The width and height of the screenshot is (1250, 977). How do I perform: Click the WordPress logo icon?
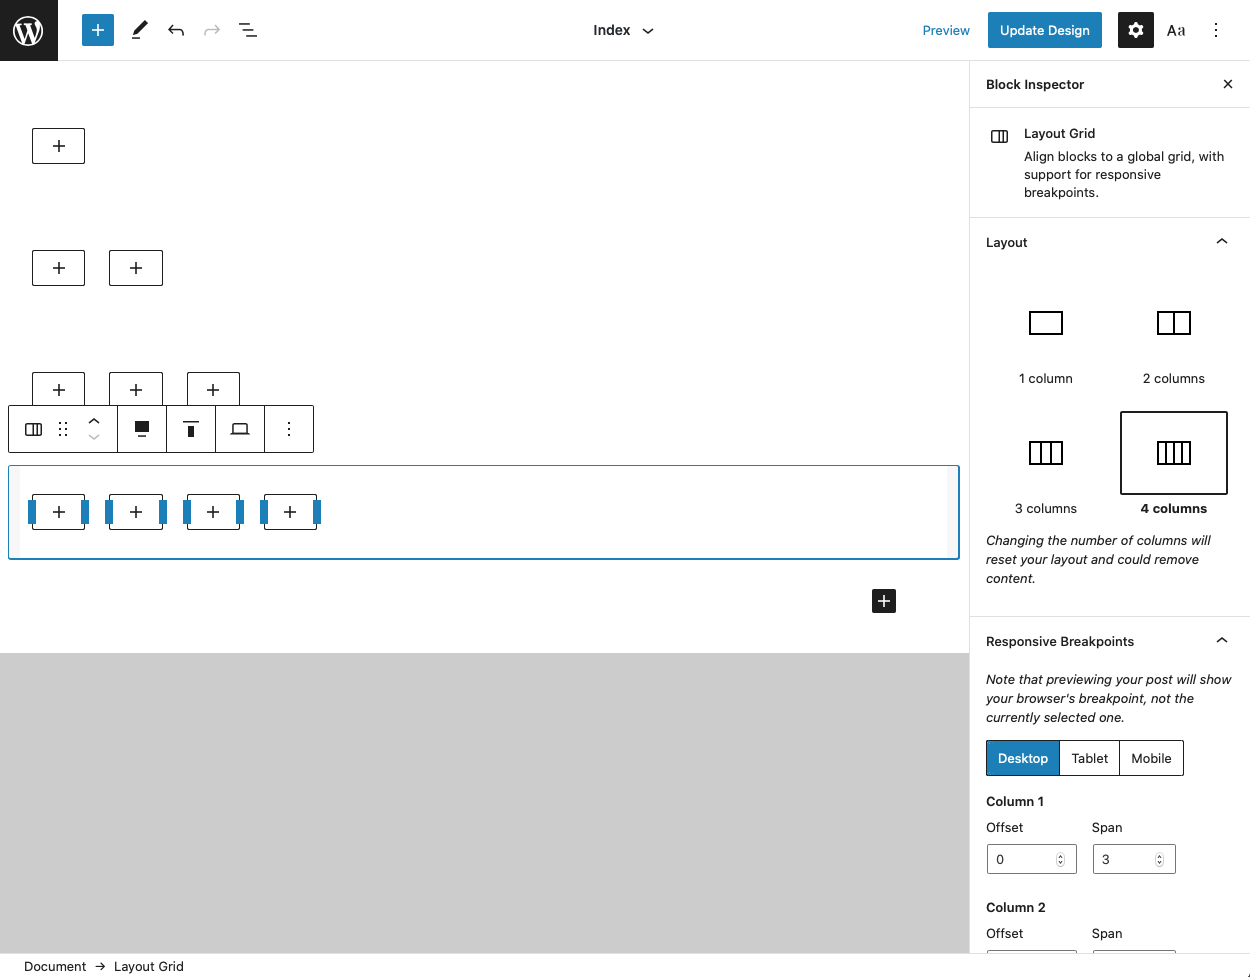[28, 30]
